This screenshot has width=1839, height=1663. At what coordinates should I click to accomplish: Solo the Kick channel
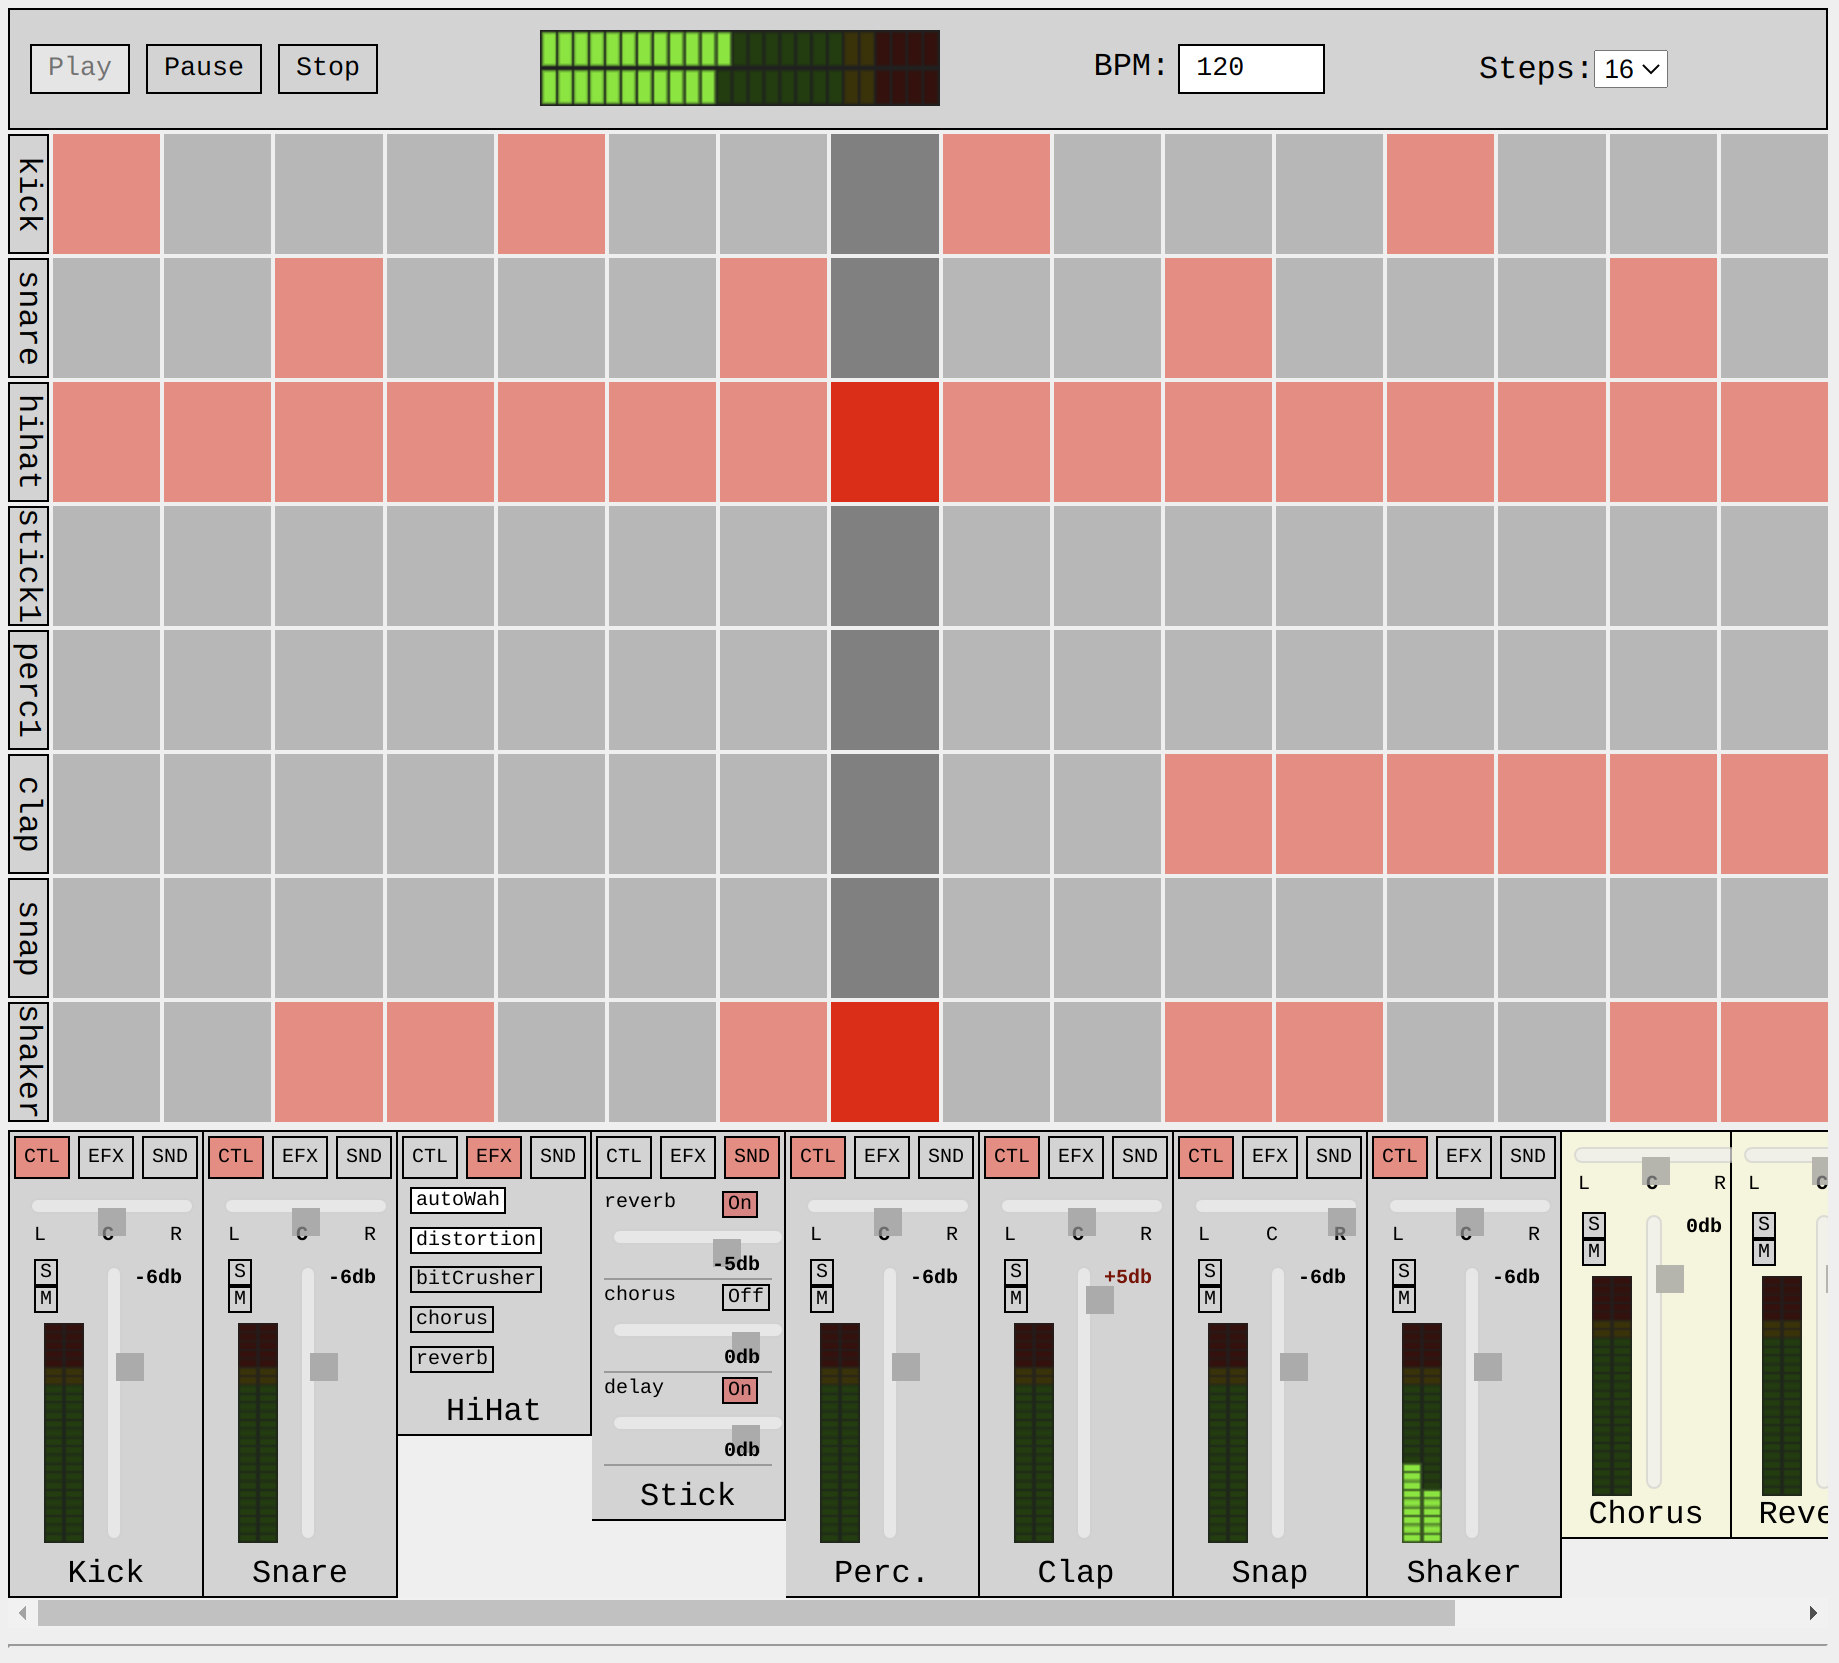[x=46, y=1272]
